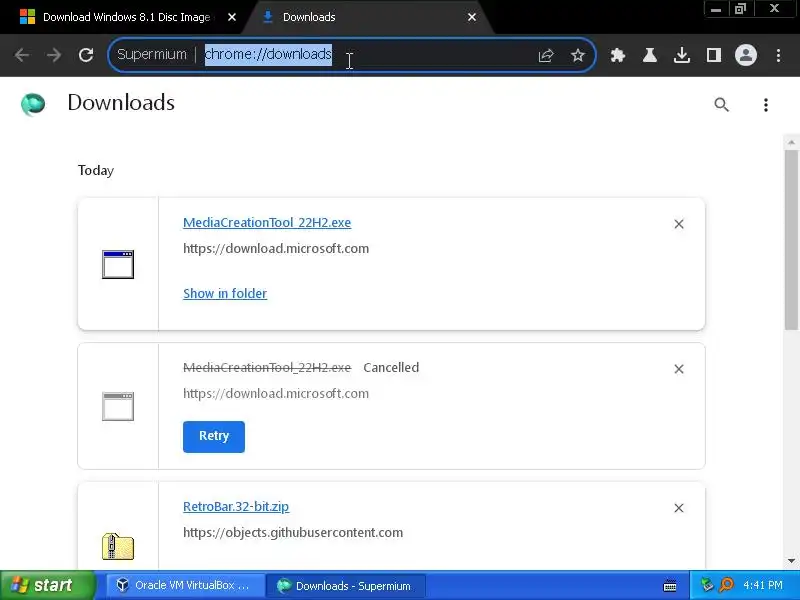
Task: Click the green shield tray icon
Action: point(707,585)
